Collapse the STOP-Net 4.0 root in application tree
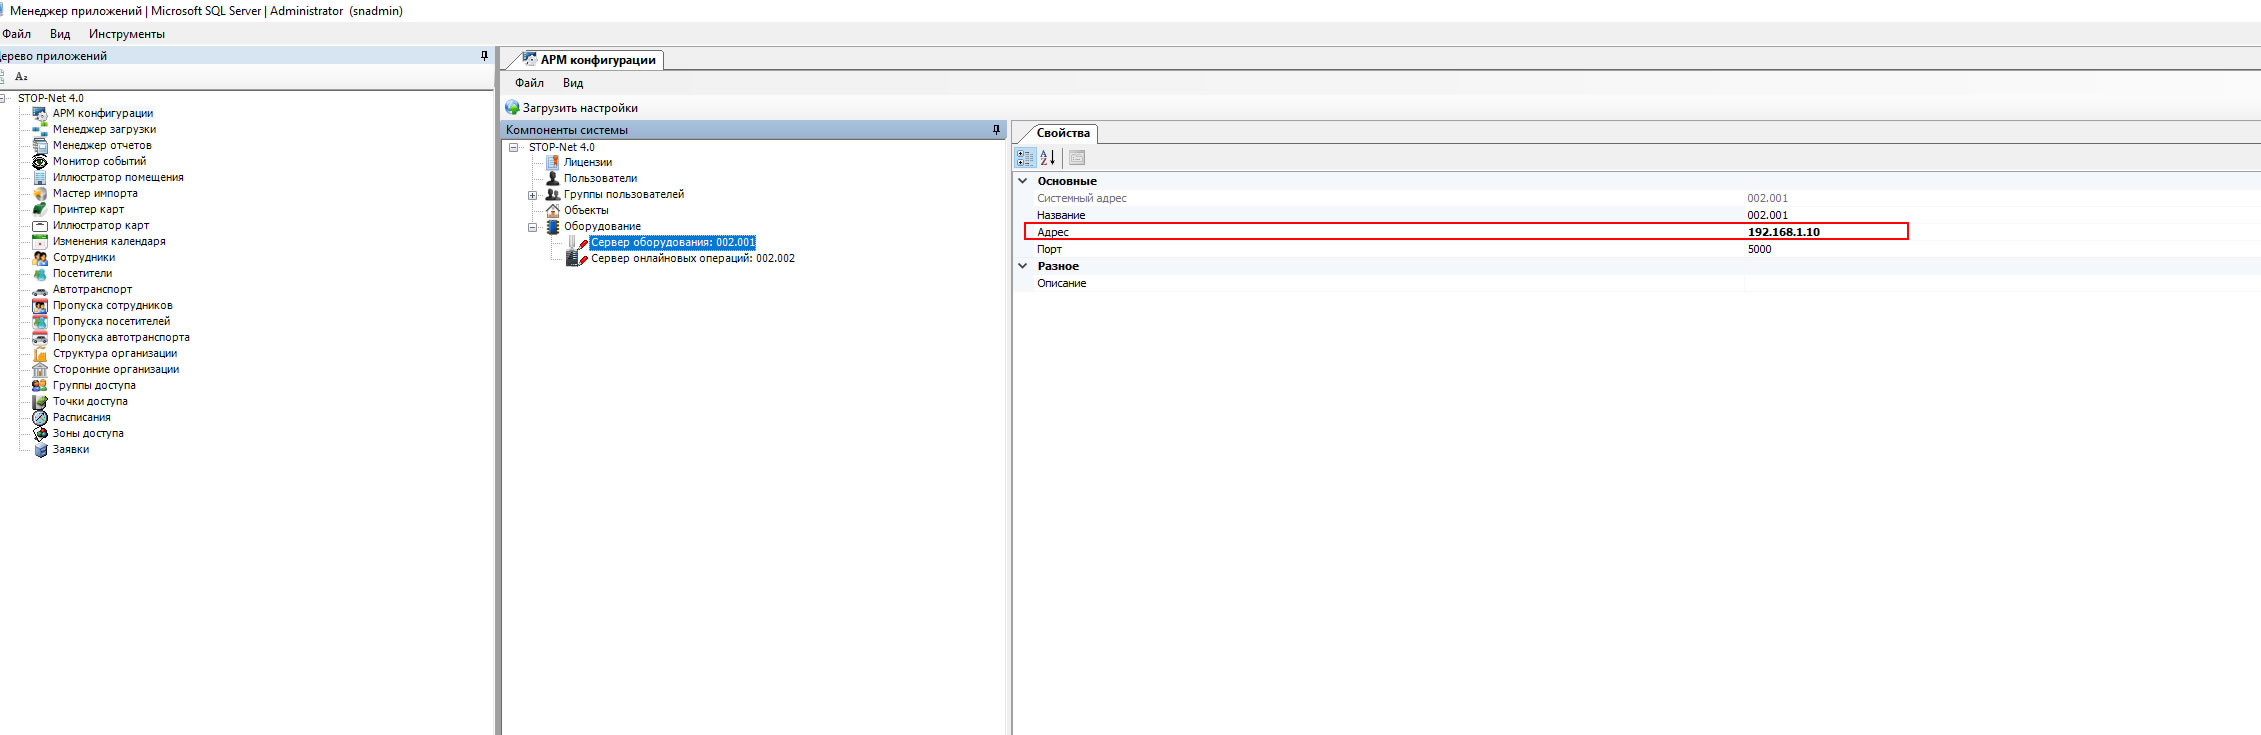 [4, 98]
